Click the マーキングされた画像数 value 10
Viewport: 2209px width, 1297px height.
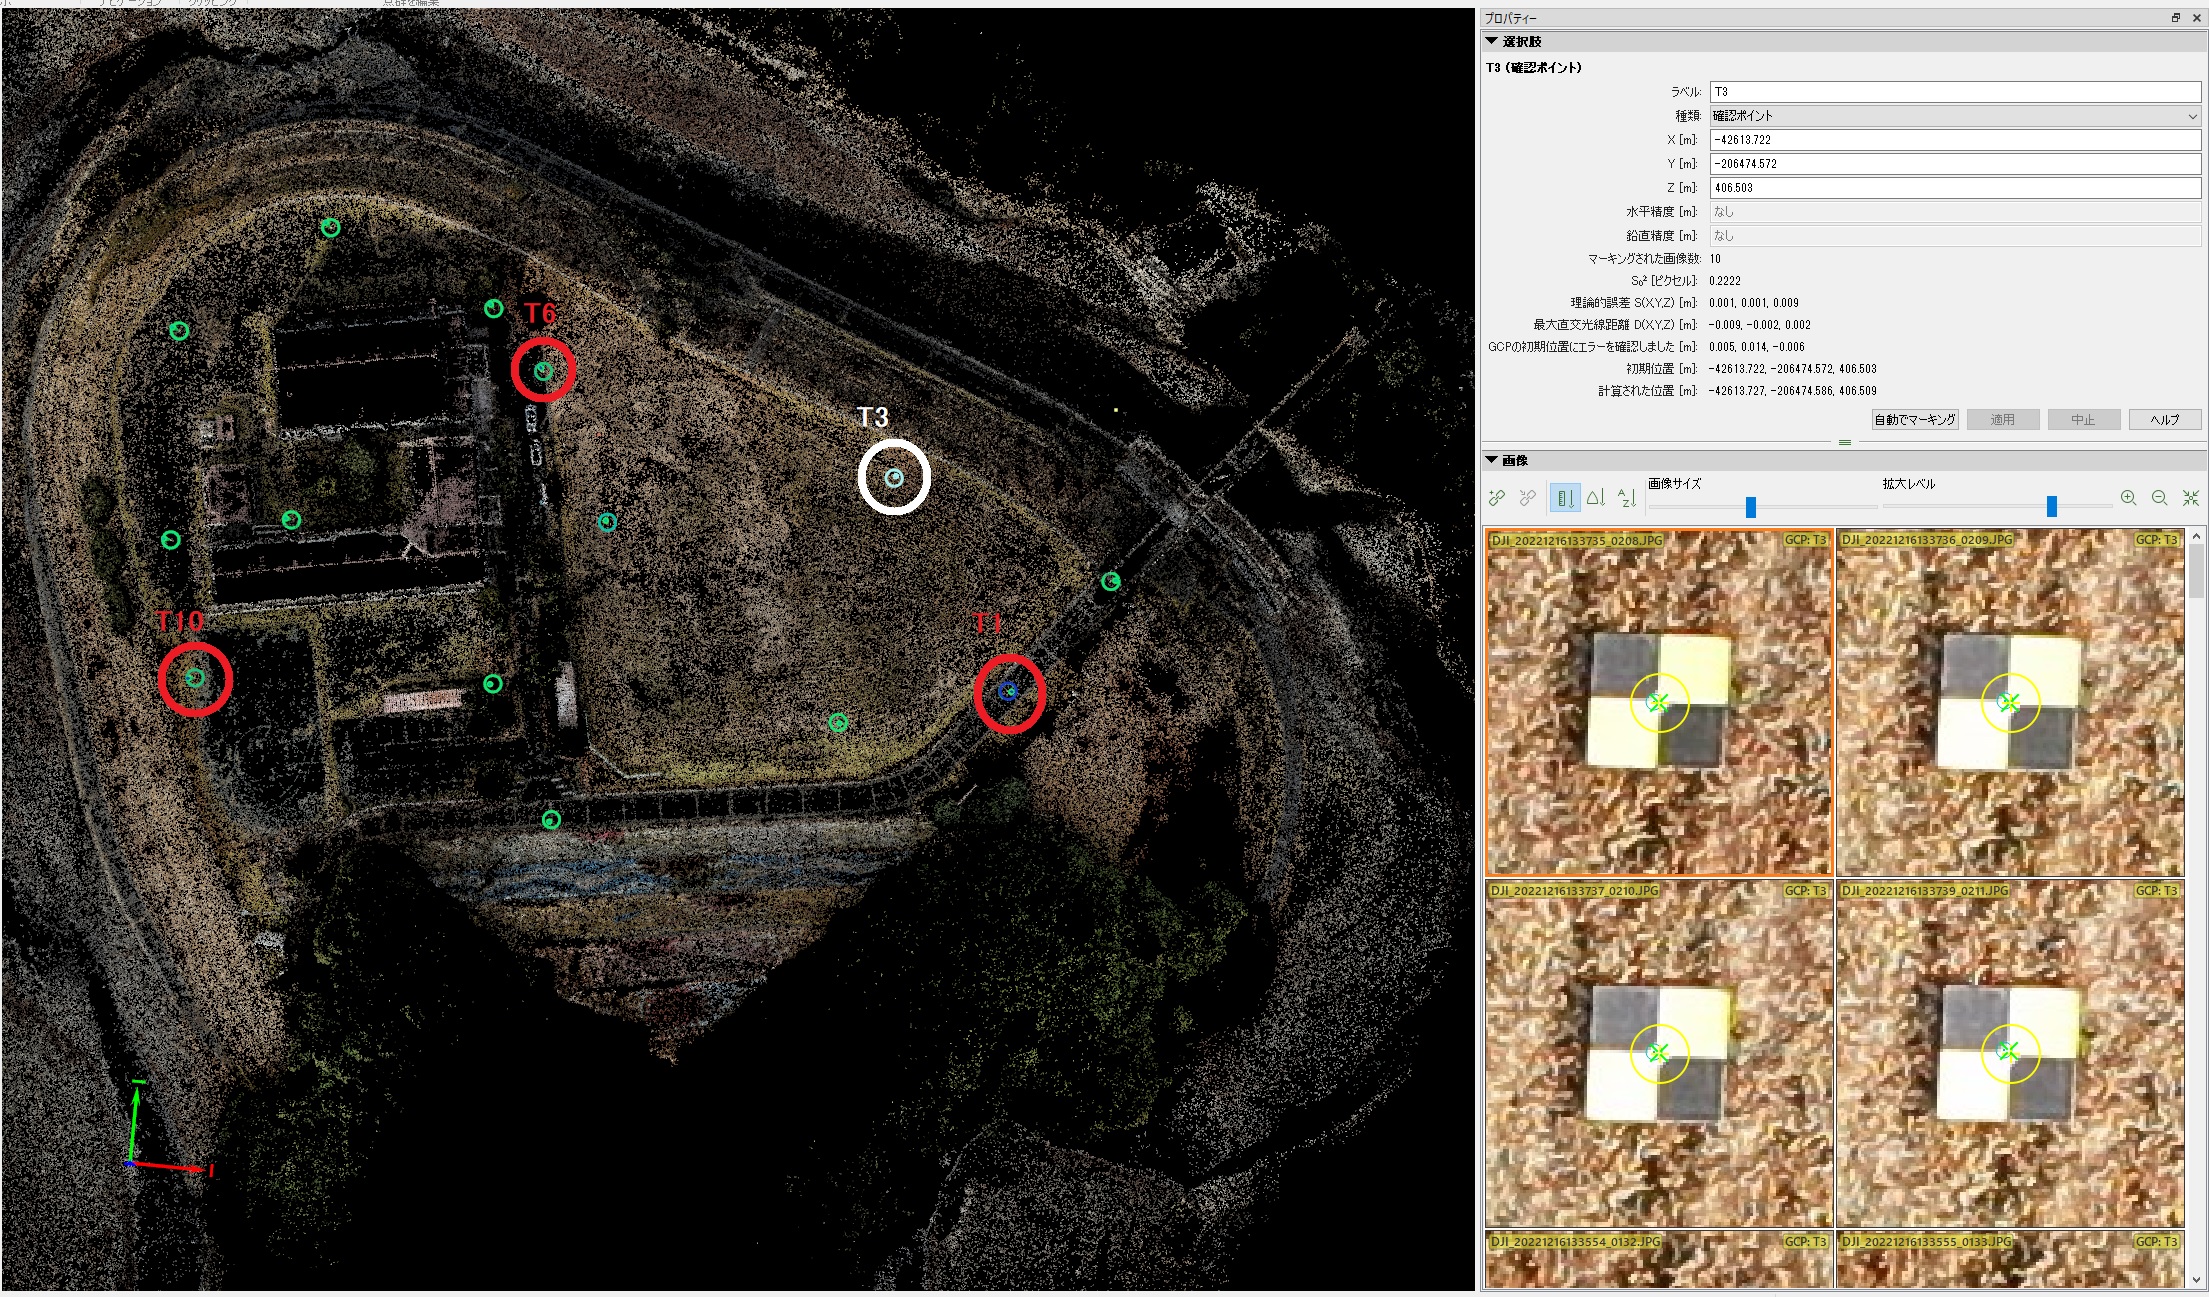[1715, 259]
